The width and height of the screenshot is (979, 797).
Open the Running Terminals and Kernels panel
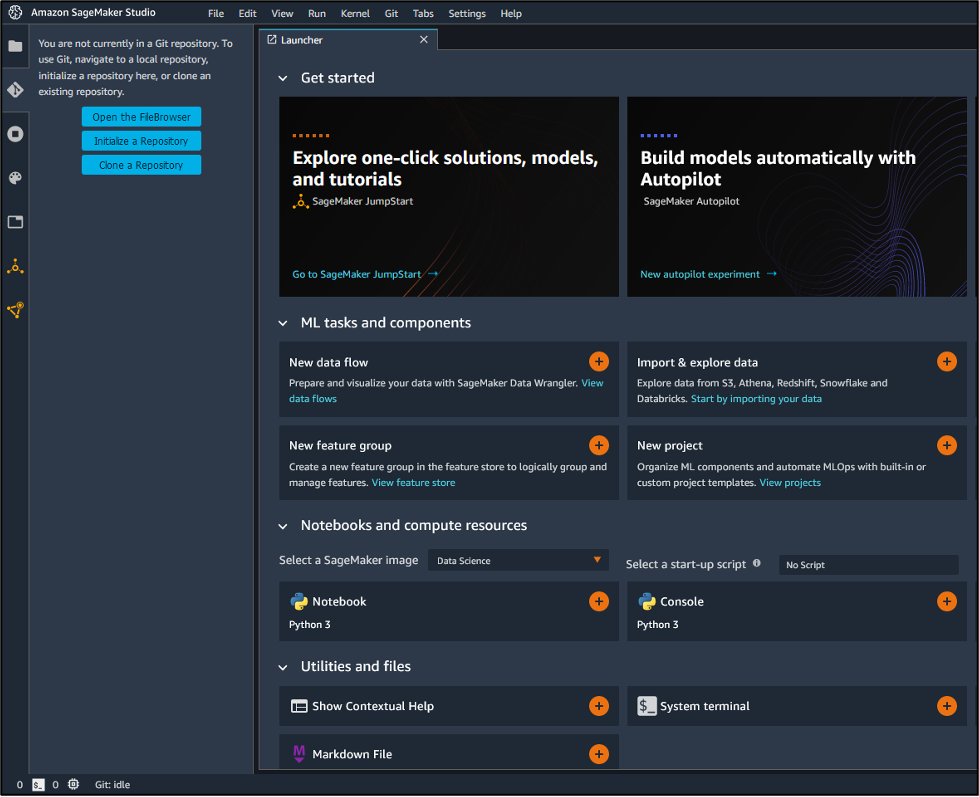click(15, 134)
